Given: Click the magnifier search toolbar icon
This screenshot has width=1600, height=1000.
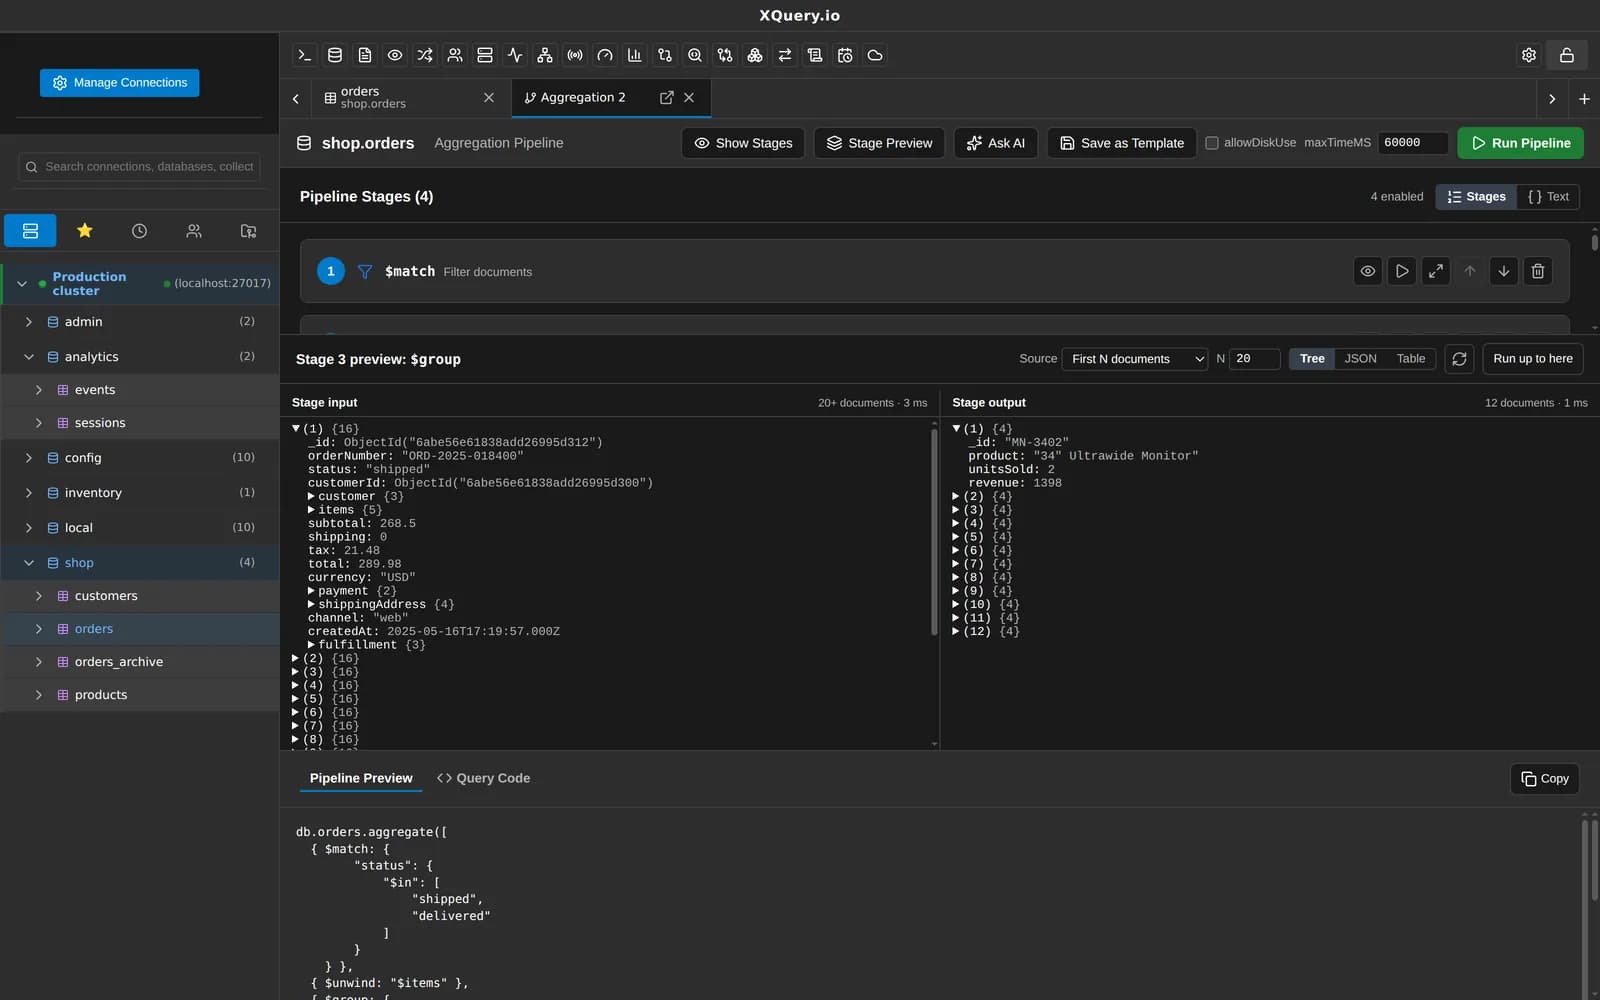Looking at the screenshot, I should pos(695,55).
